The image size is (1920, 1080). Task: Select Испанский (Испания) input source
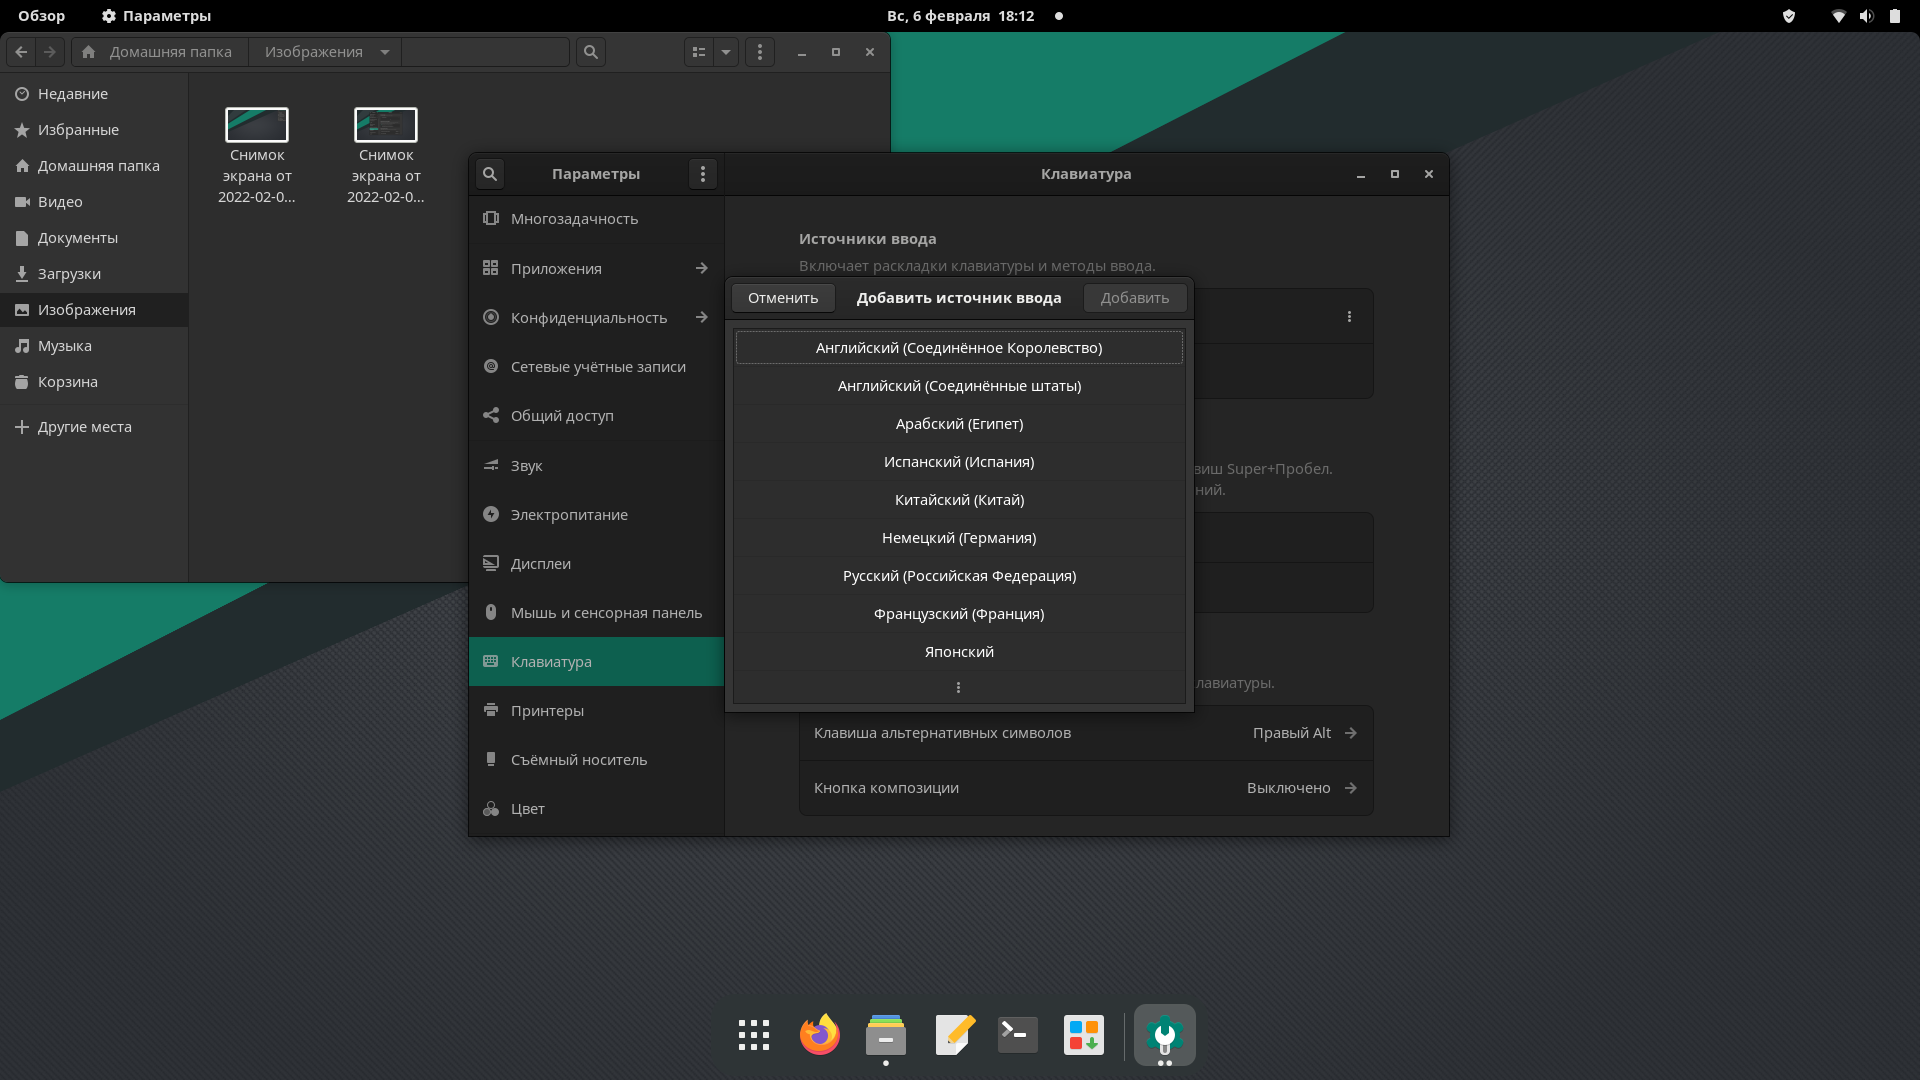[959, 462]
